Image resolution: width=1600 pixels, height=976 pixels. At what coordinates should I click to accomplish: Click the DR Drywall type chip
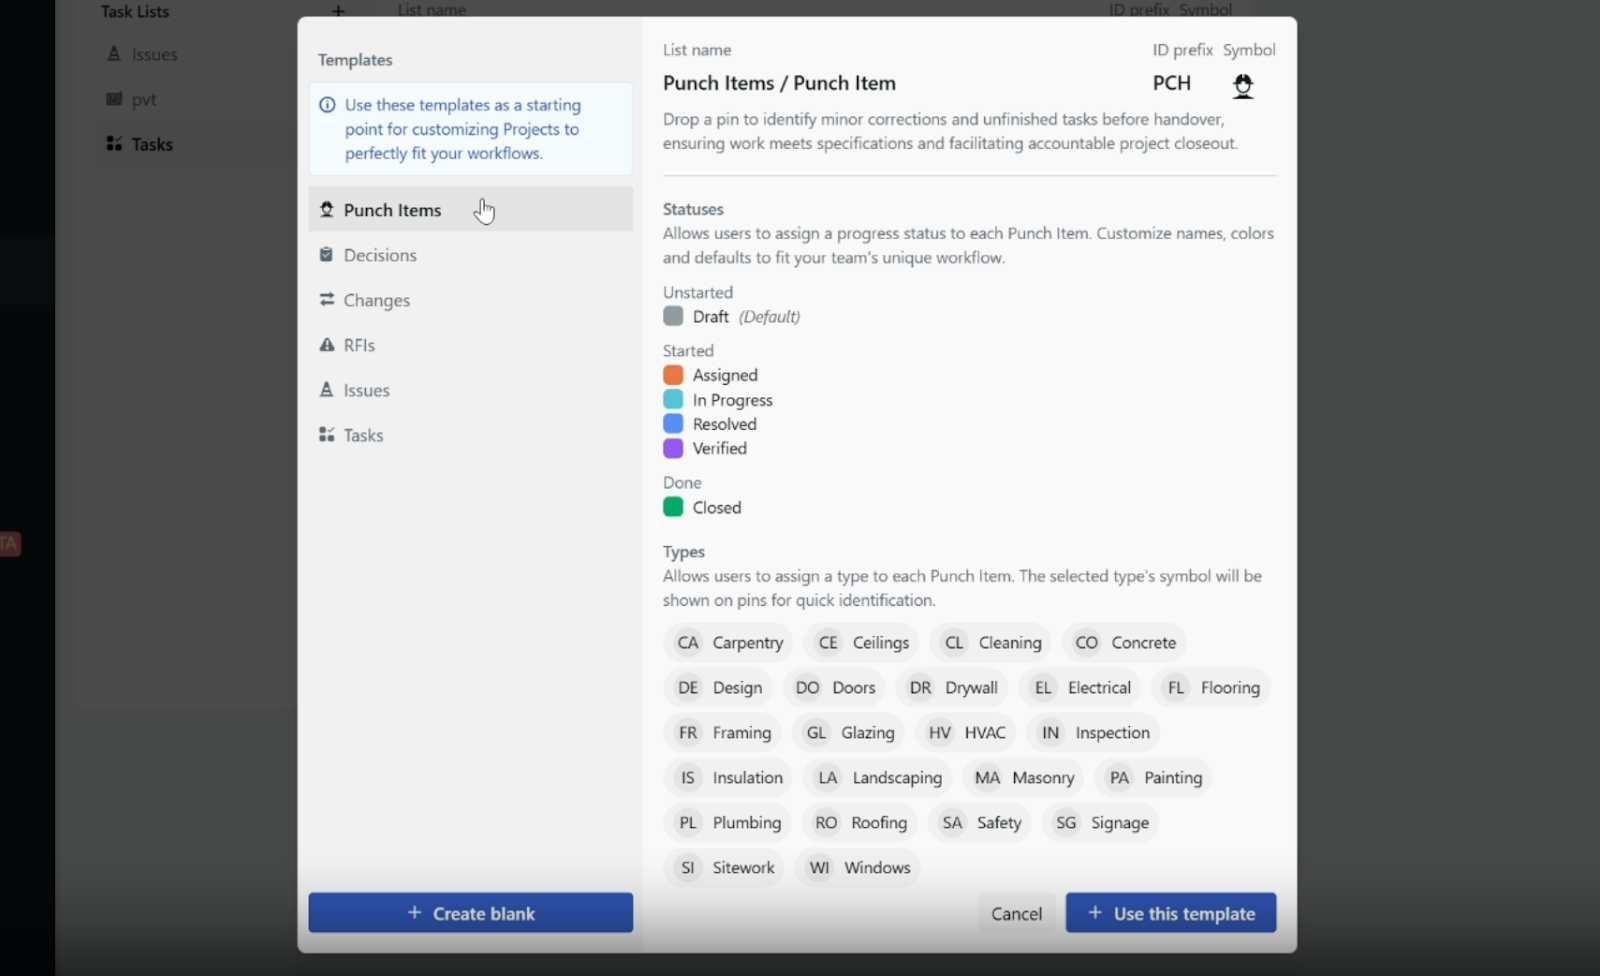[x=952, y=688]
